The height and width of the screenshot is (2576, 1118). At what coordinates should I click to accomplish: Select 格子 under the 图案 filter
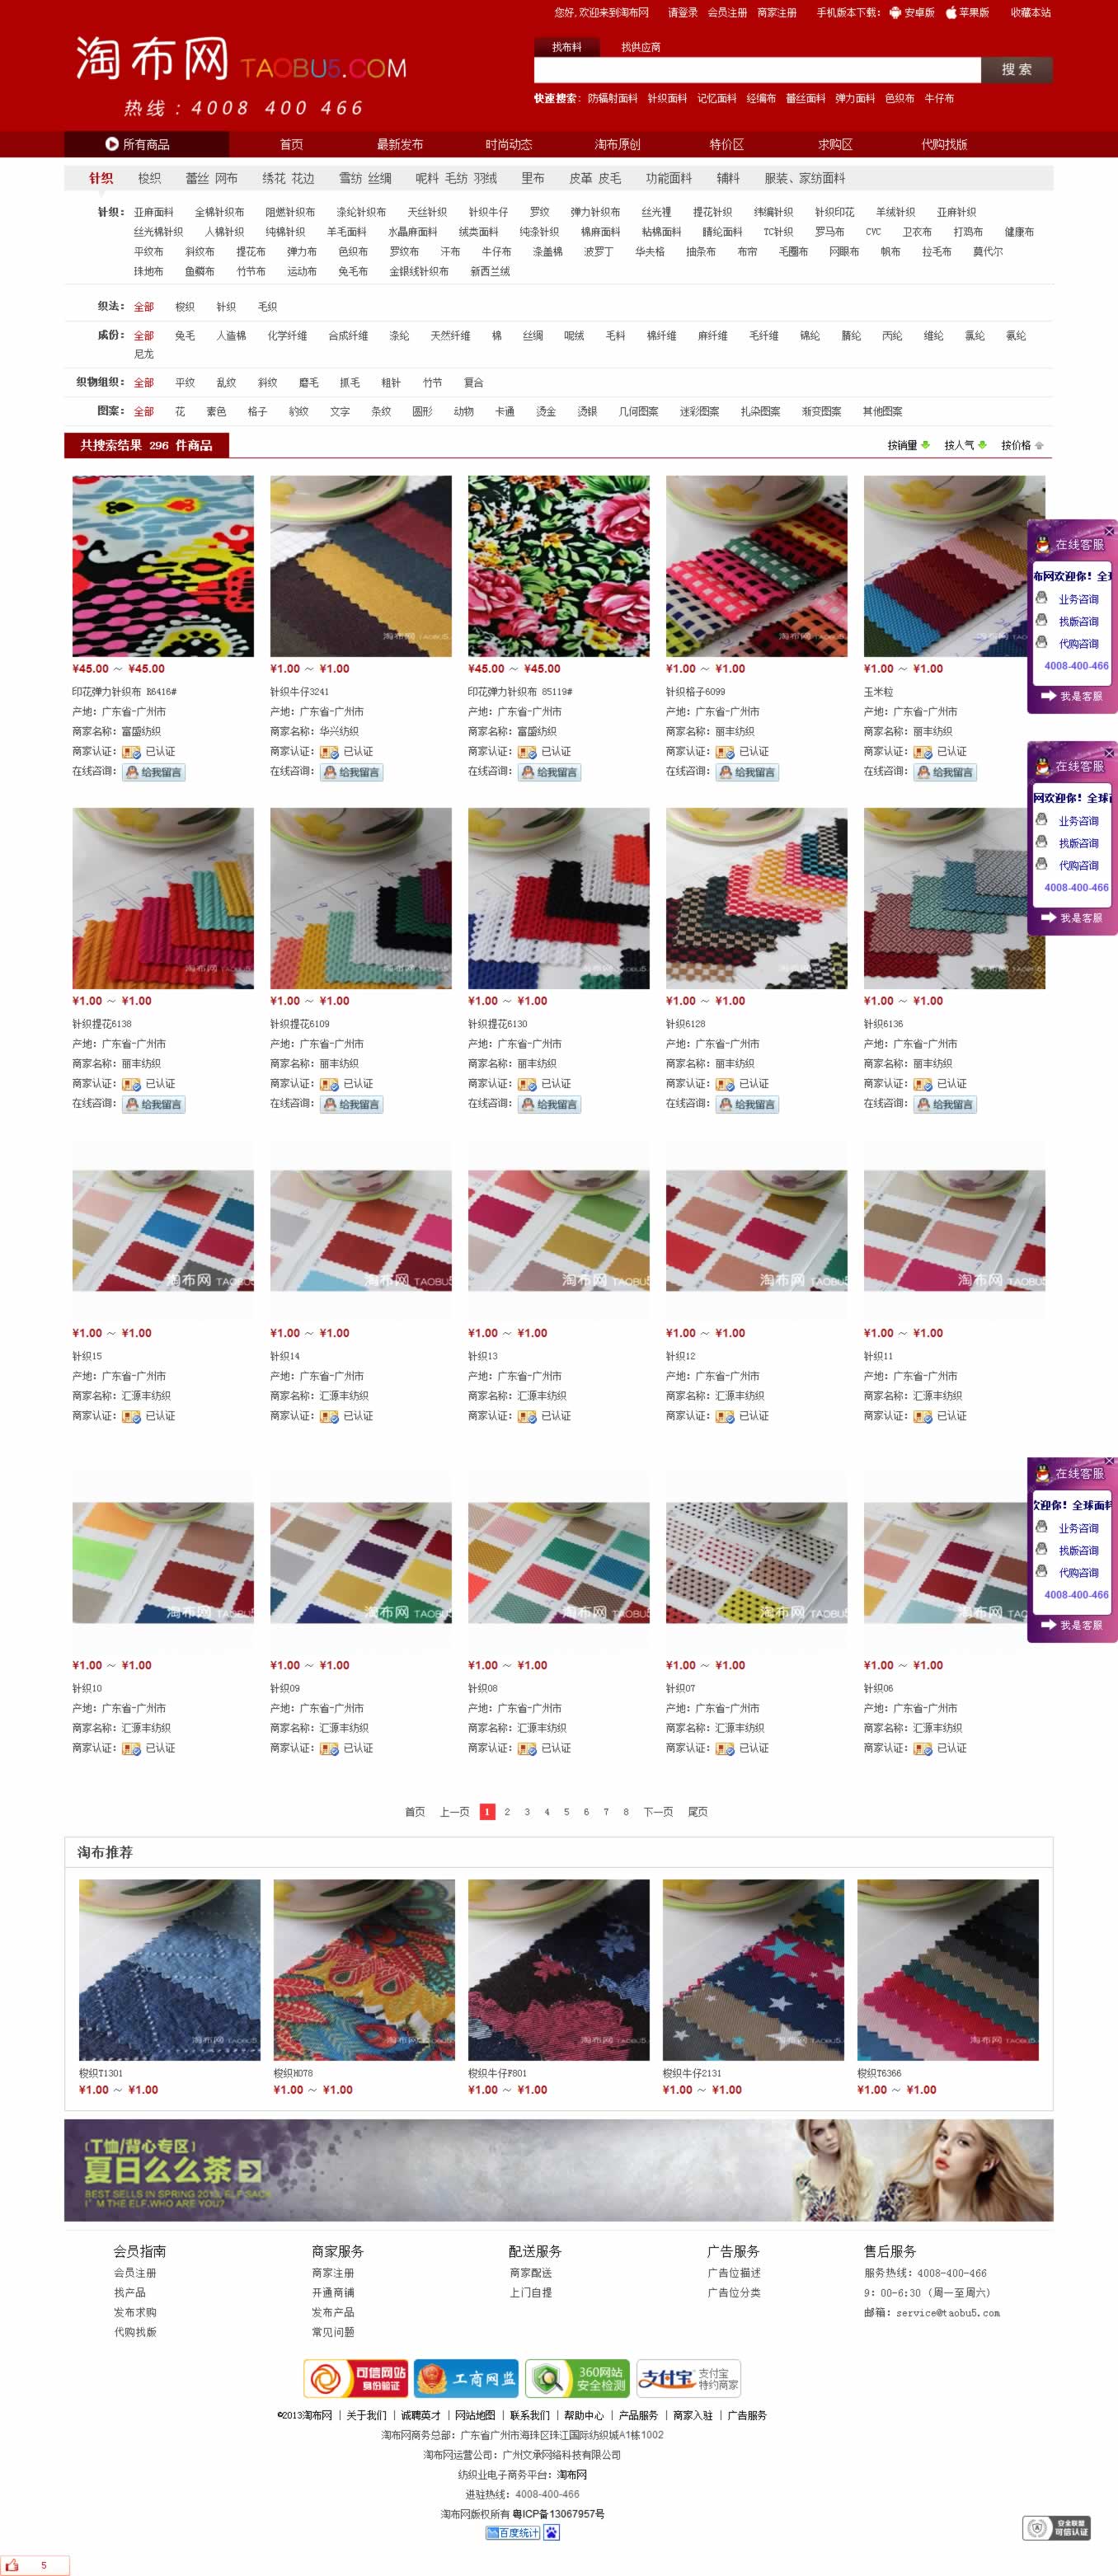[x=257, y=411]
